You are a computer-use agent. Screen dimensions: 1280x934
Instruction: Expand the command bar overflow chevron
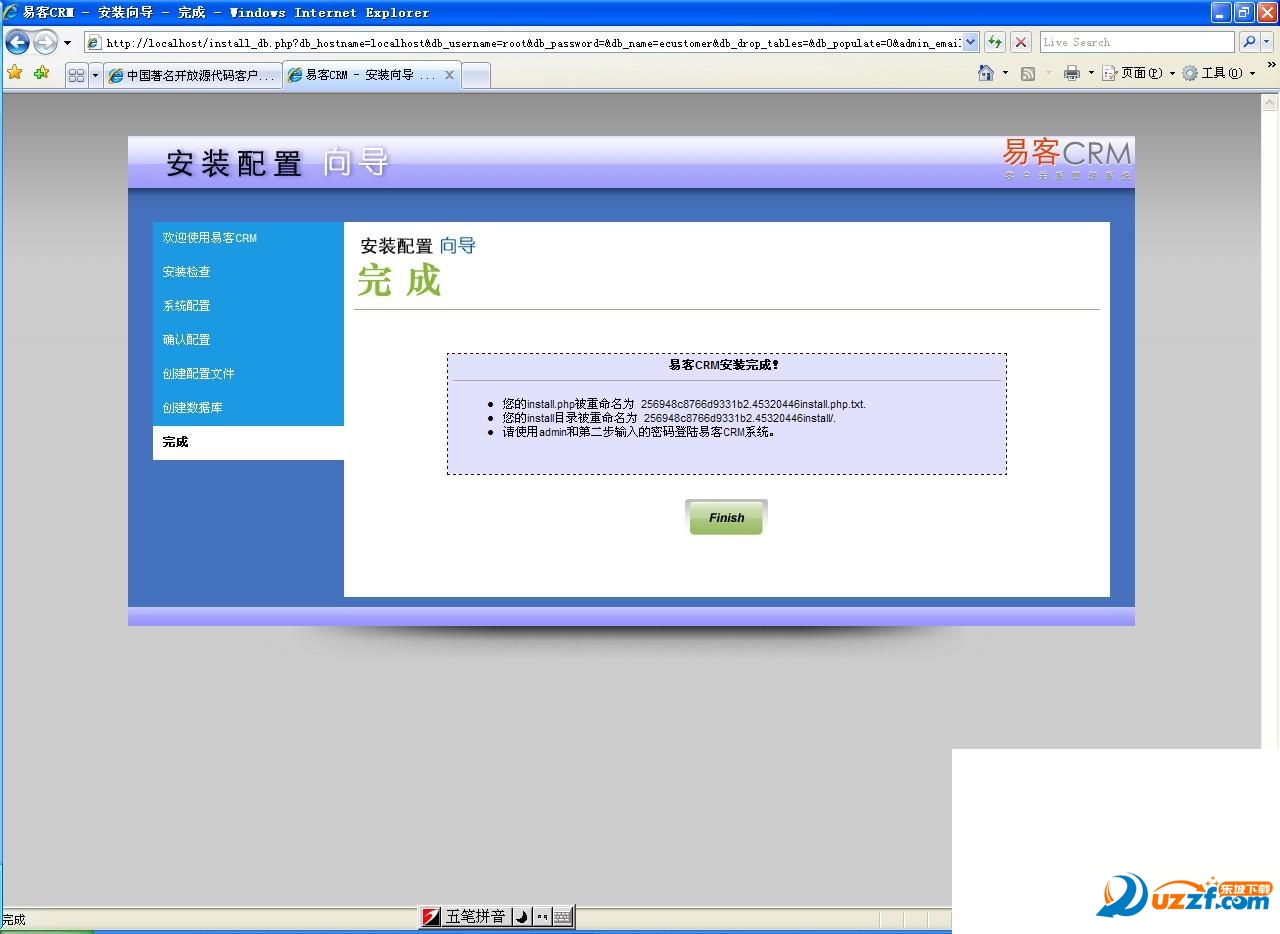click(x=1271, y=67)
